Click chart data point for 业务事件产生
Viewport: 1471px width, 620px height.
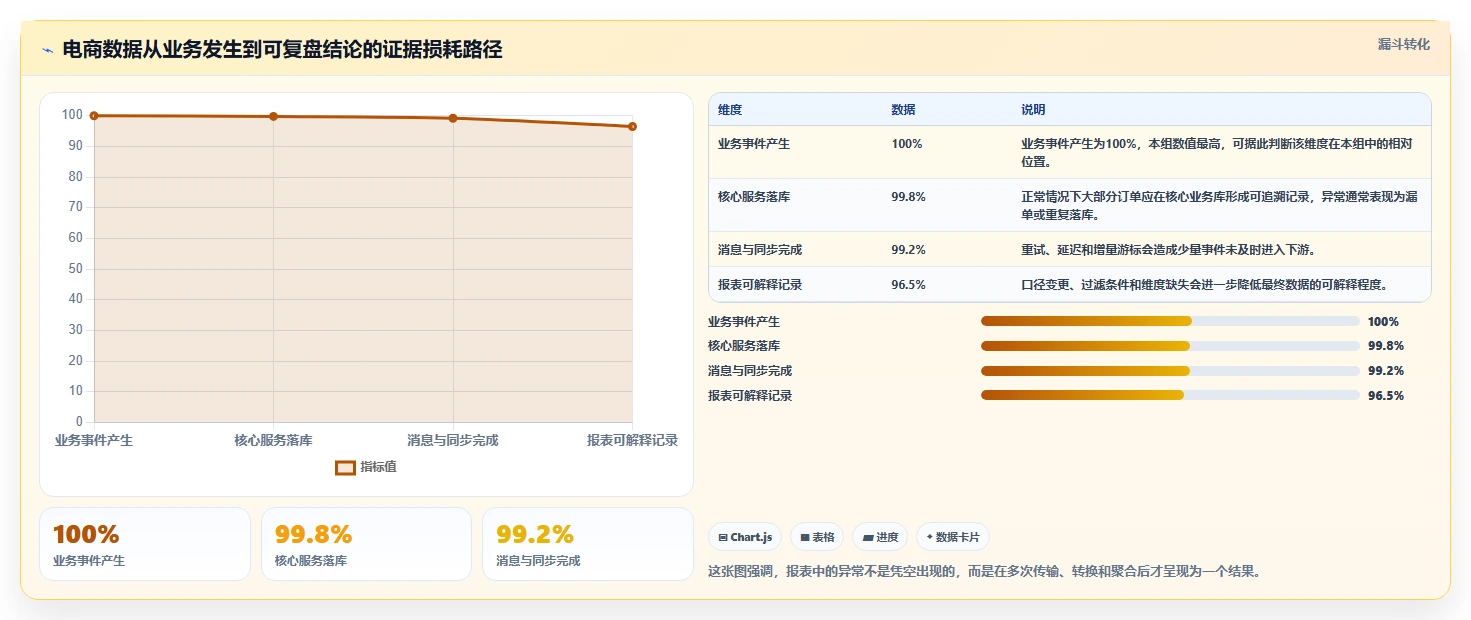click(94, 116)
